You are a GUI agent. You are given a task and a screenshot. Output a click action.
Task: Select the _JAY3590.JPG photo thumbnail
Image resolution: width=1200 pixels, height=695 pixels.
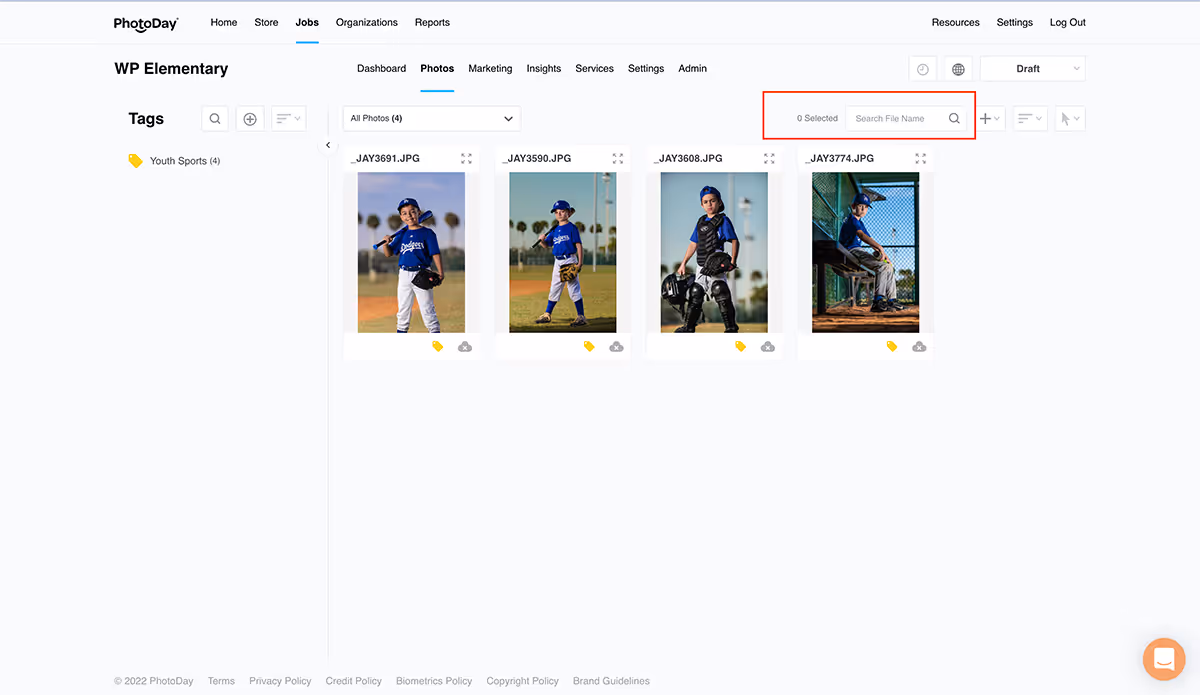tap(563, 252)
